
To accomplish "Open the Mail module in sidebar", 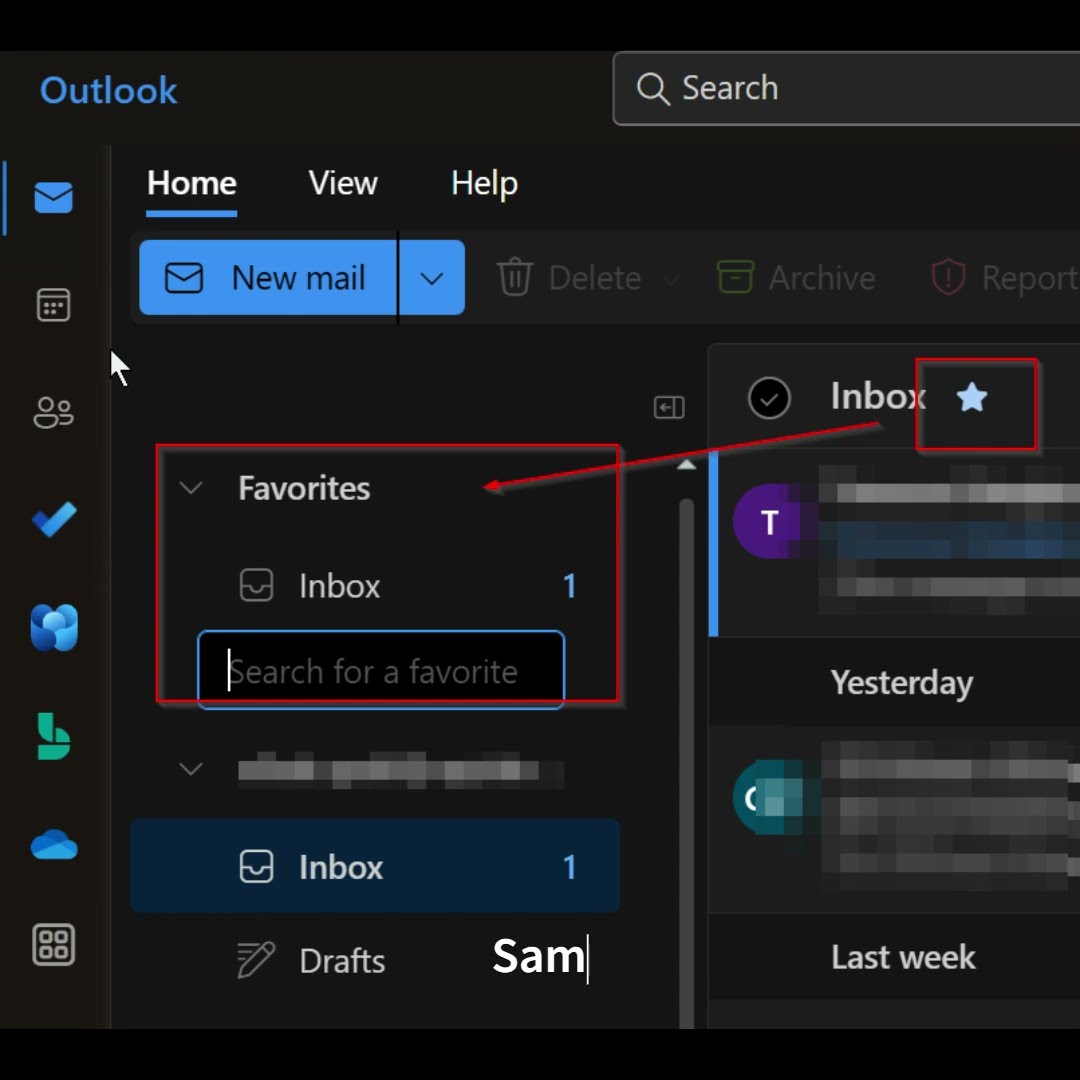I will [54, 198].
